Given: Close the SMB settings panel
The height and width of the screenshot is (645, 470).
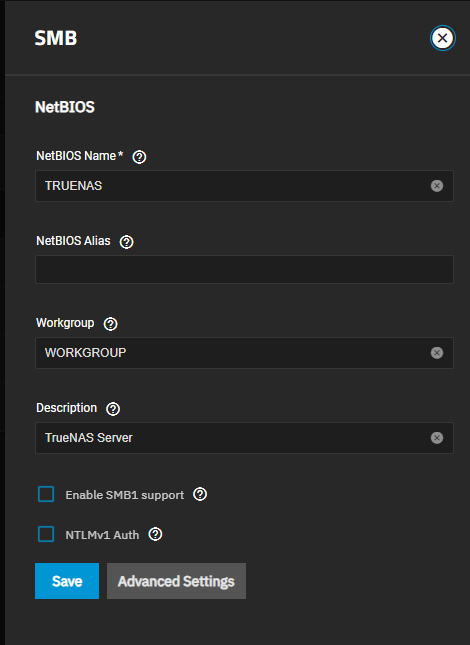Looking at the screenshot, I should pos(442,38).
